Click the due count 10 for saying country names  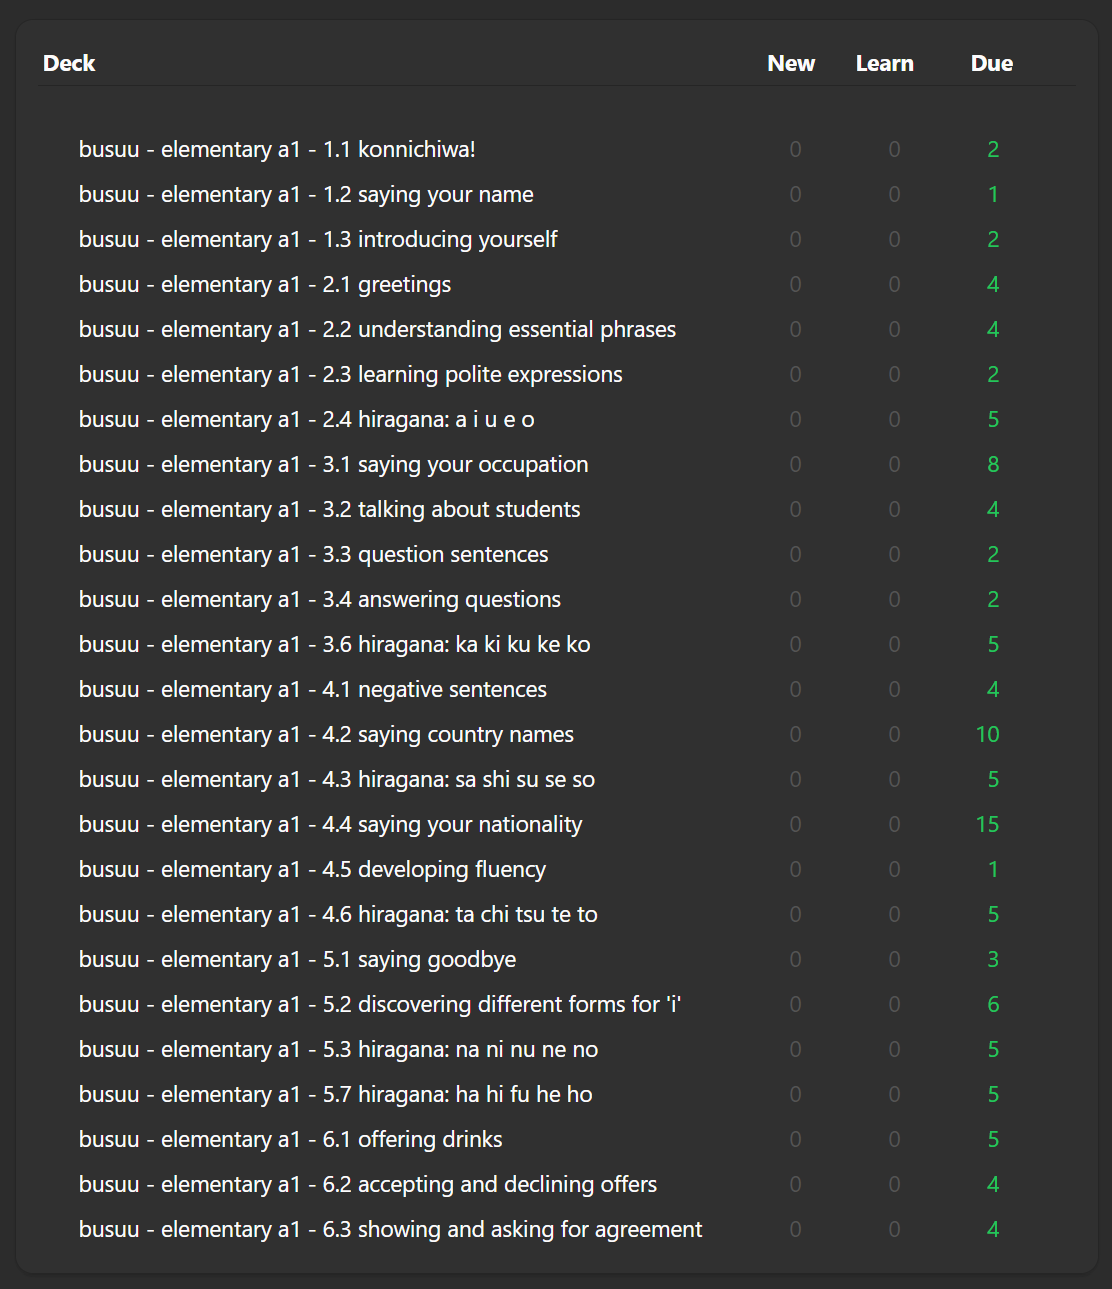[987, 735]
